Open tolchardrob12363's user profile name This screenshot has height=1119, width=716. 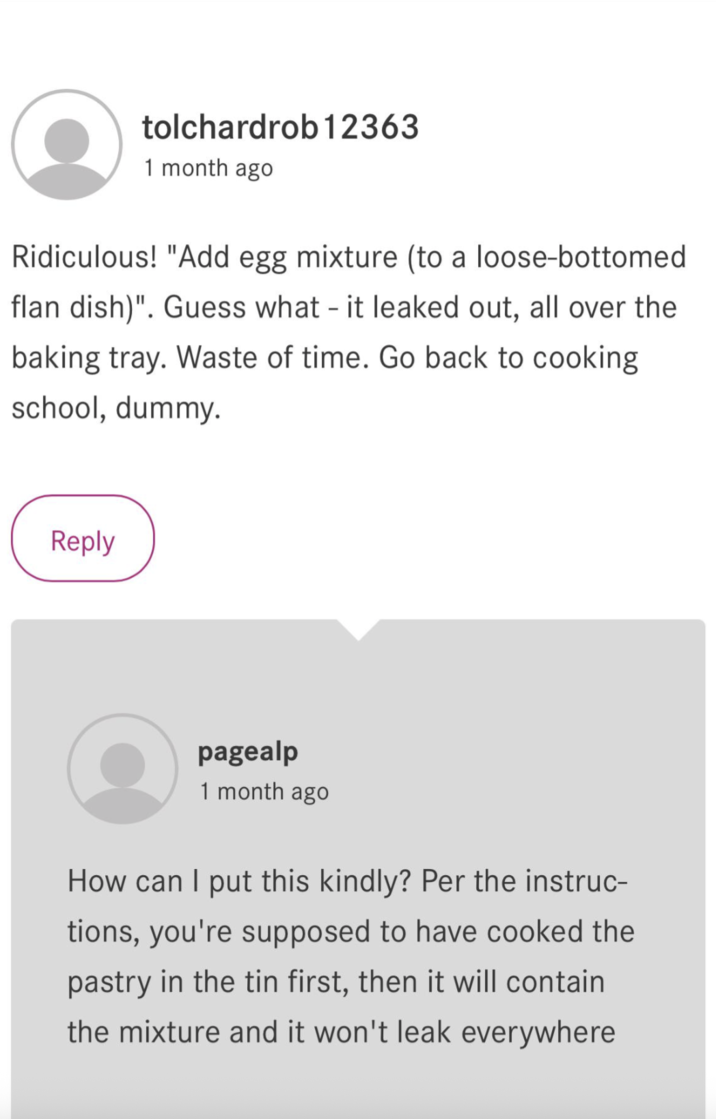[x=280, y=127]
